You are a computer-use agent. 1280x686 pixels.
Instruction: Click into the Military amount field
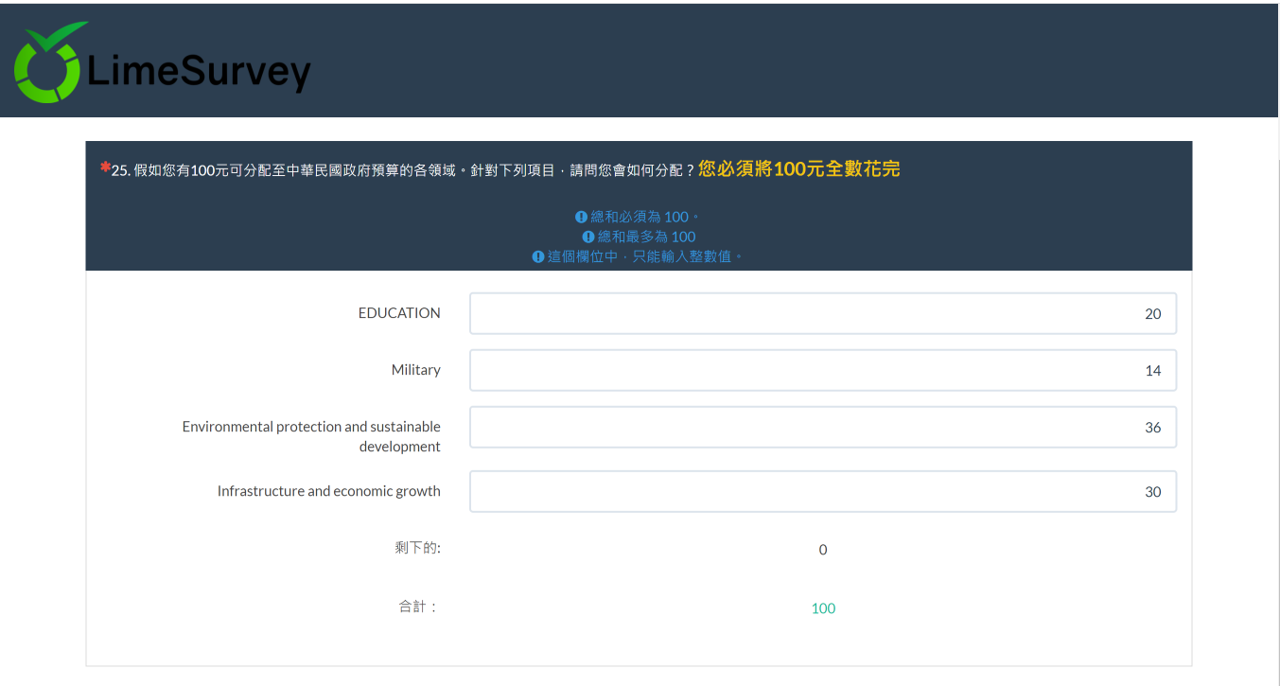tap(822, 370)
